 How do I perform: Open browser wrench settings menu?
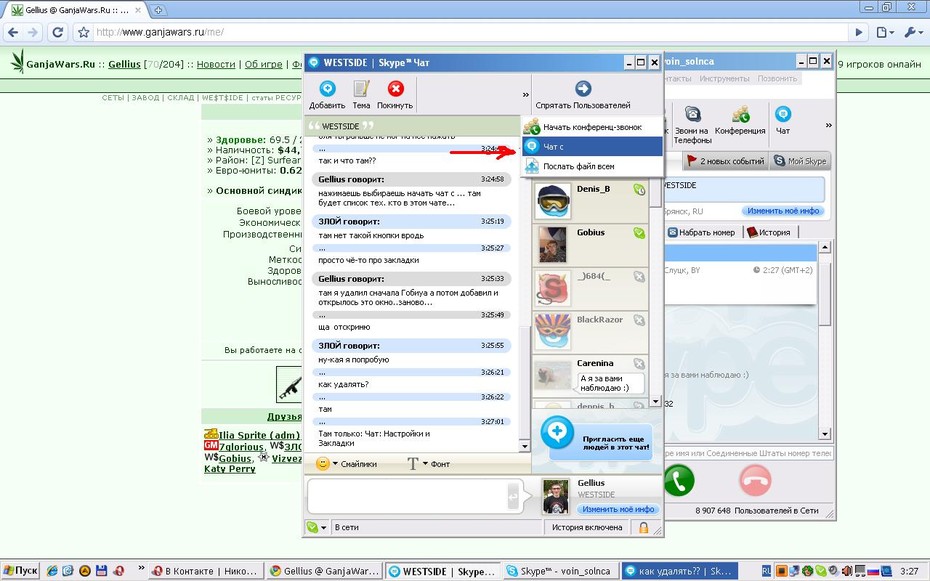tap(913, 32)
